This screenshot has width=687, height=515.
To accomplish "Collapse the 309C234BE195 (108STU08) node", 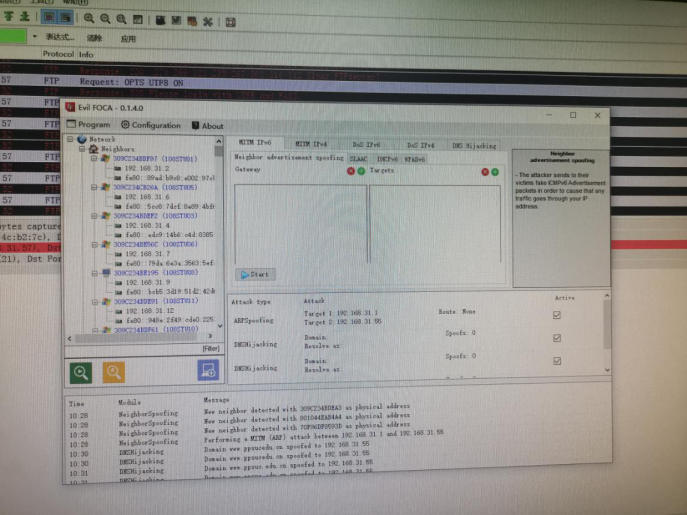I will (x=95, y=273).
